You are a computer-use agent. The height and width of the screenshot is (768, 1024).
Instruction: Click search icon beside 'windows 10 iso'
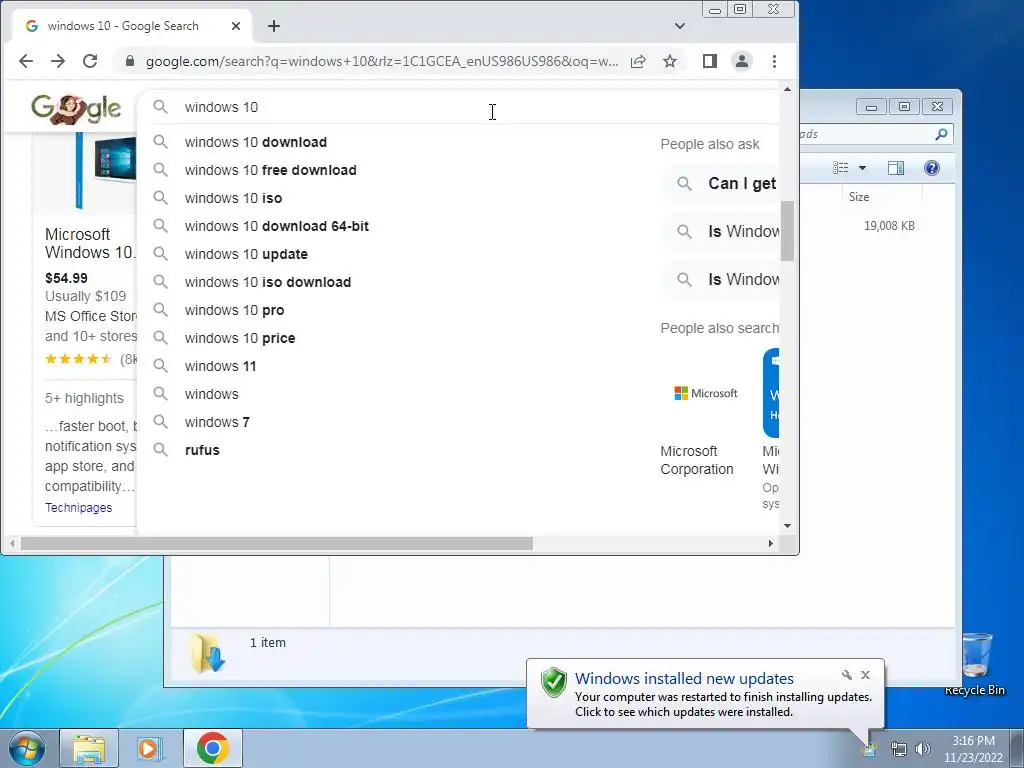(x=161, y=198)
